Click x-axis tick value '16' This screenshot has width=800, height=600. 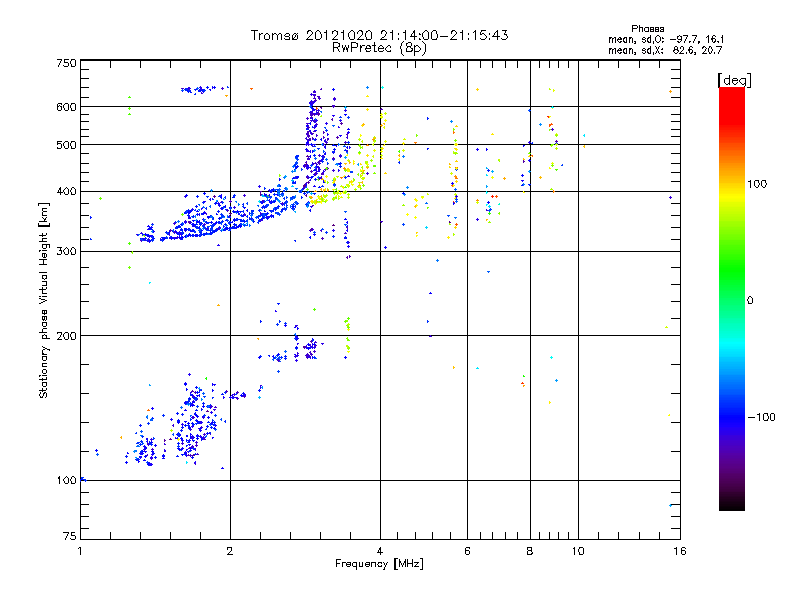tap(680, 551)
